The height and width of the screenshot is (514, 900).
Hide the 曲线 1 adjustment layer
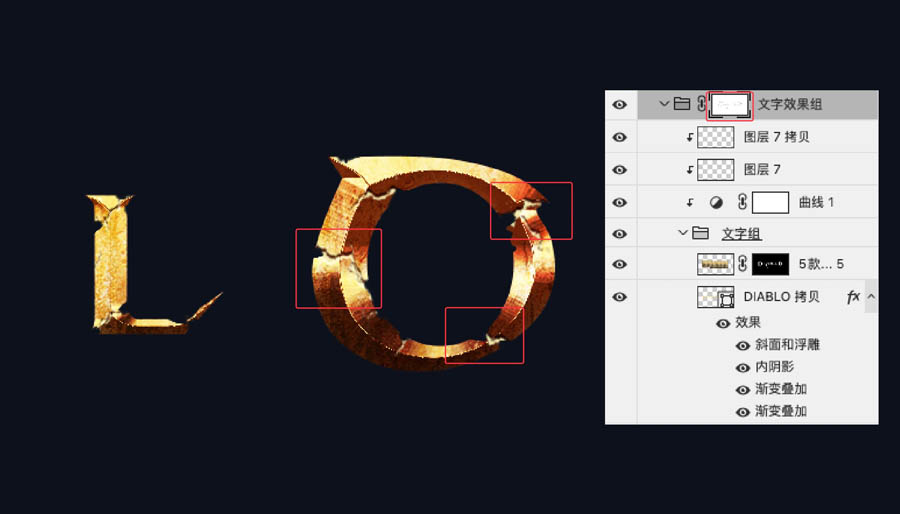point(620,202)
